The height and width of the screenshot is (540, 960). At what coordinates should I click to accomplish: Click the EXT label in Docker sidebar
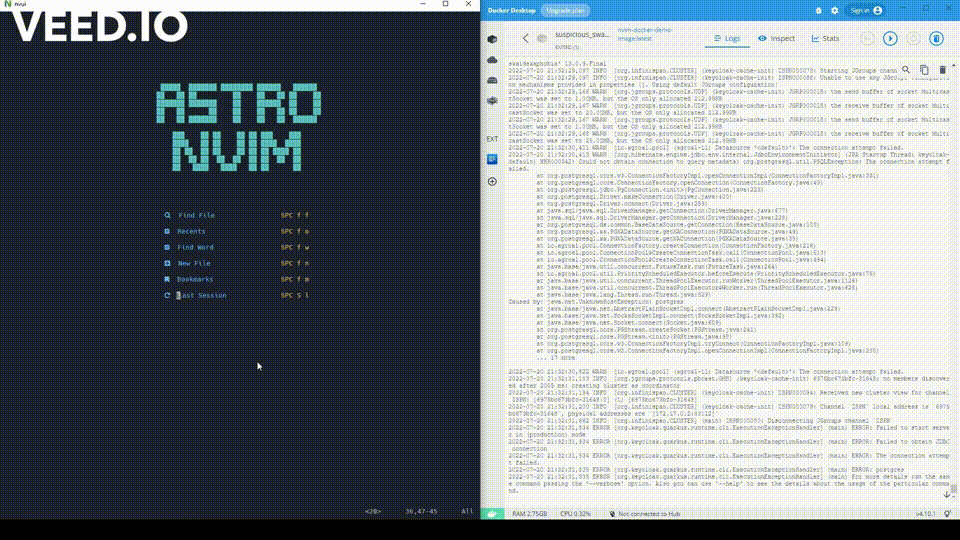point(492,139)
